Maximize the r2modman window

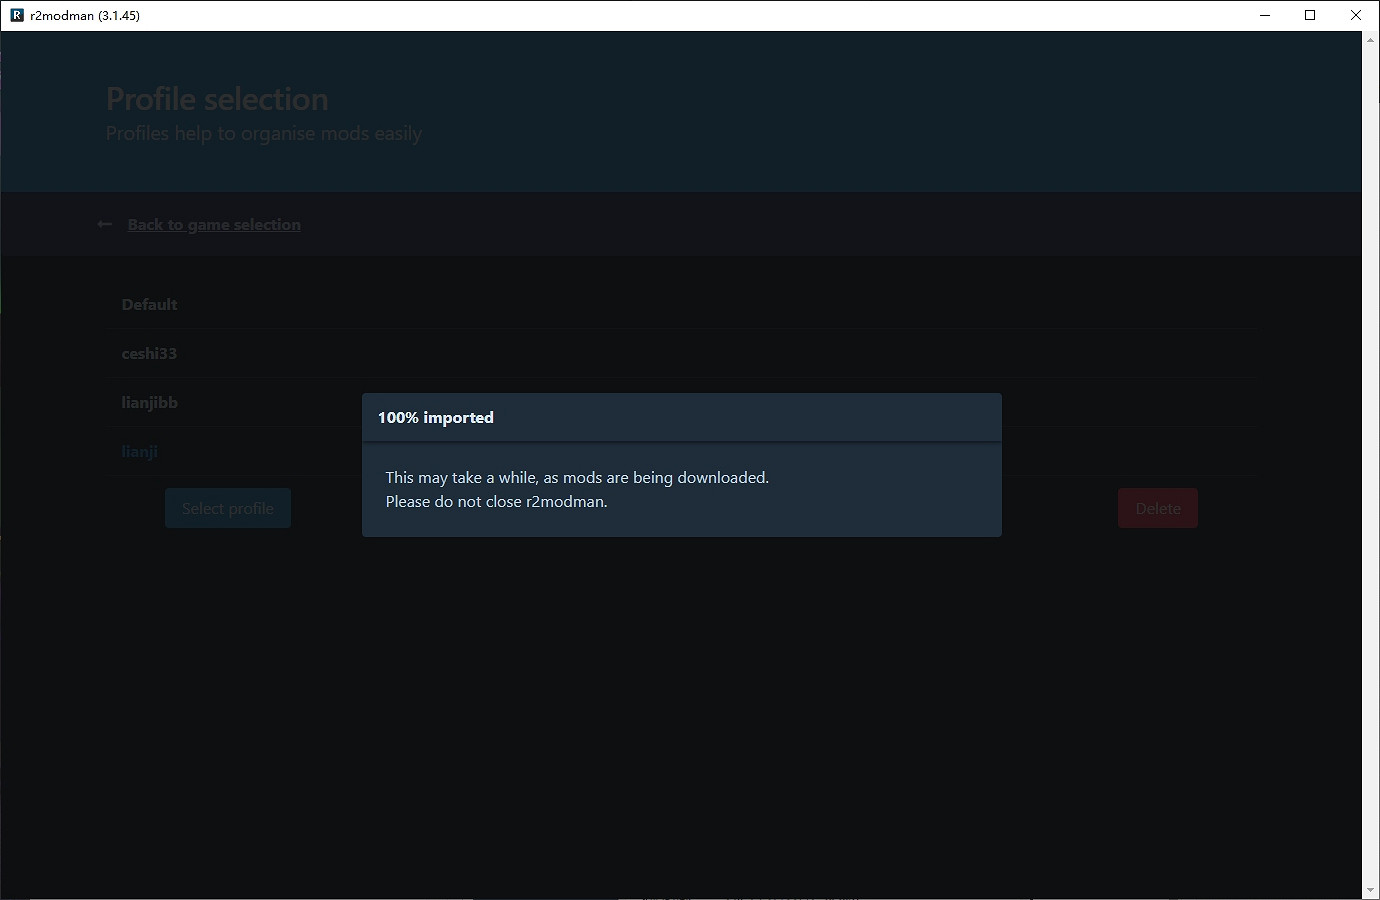pyautogui.click(x=1310, y=15)
